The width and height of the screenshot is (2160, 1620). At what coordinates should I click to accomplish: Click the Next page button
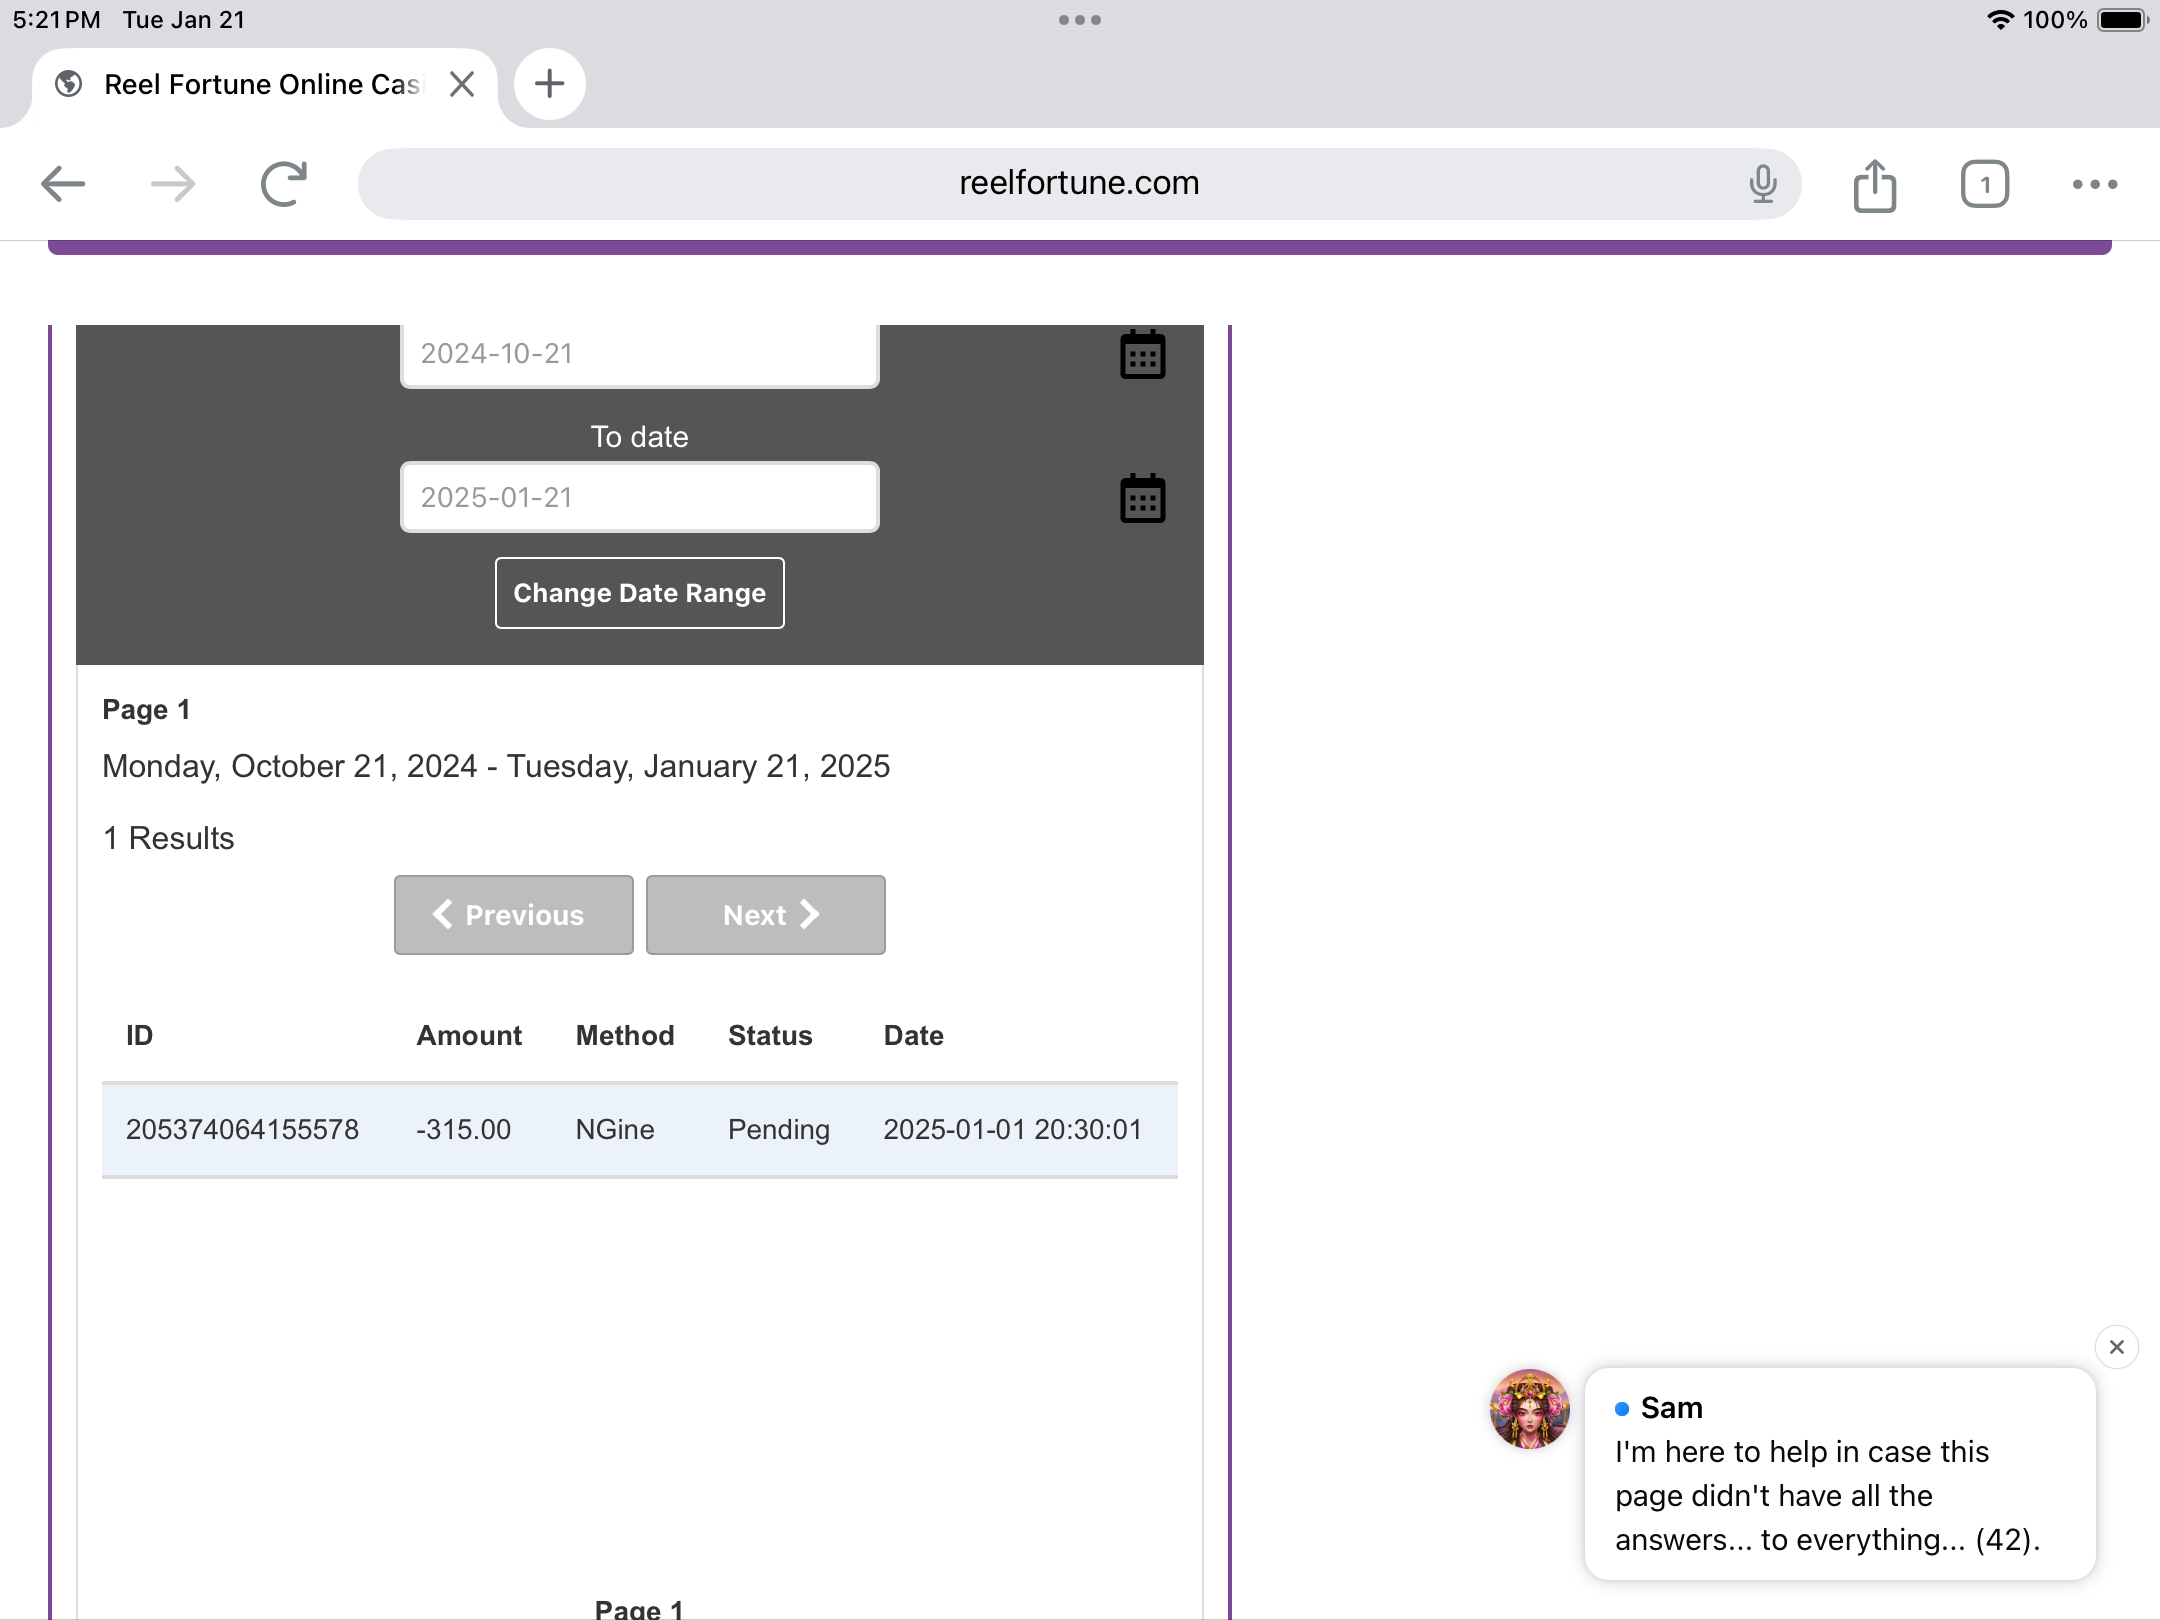766,915
